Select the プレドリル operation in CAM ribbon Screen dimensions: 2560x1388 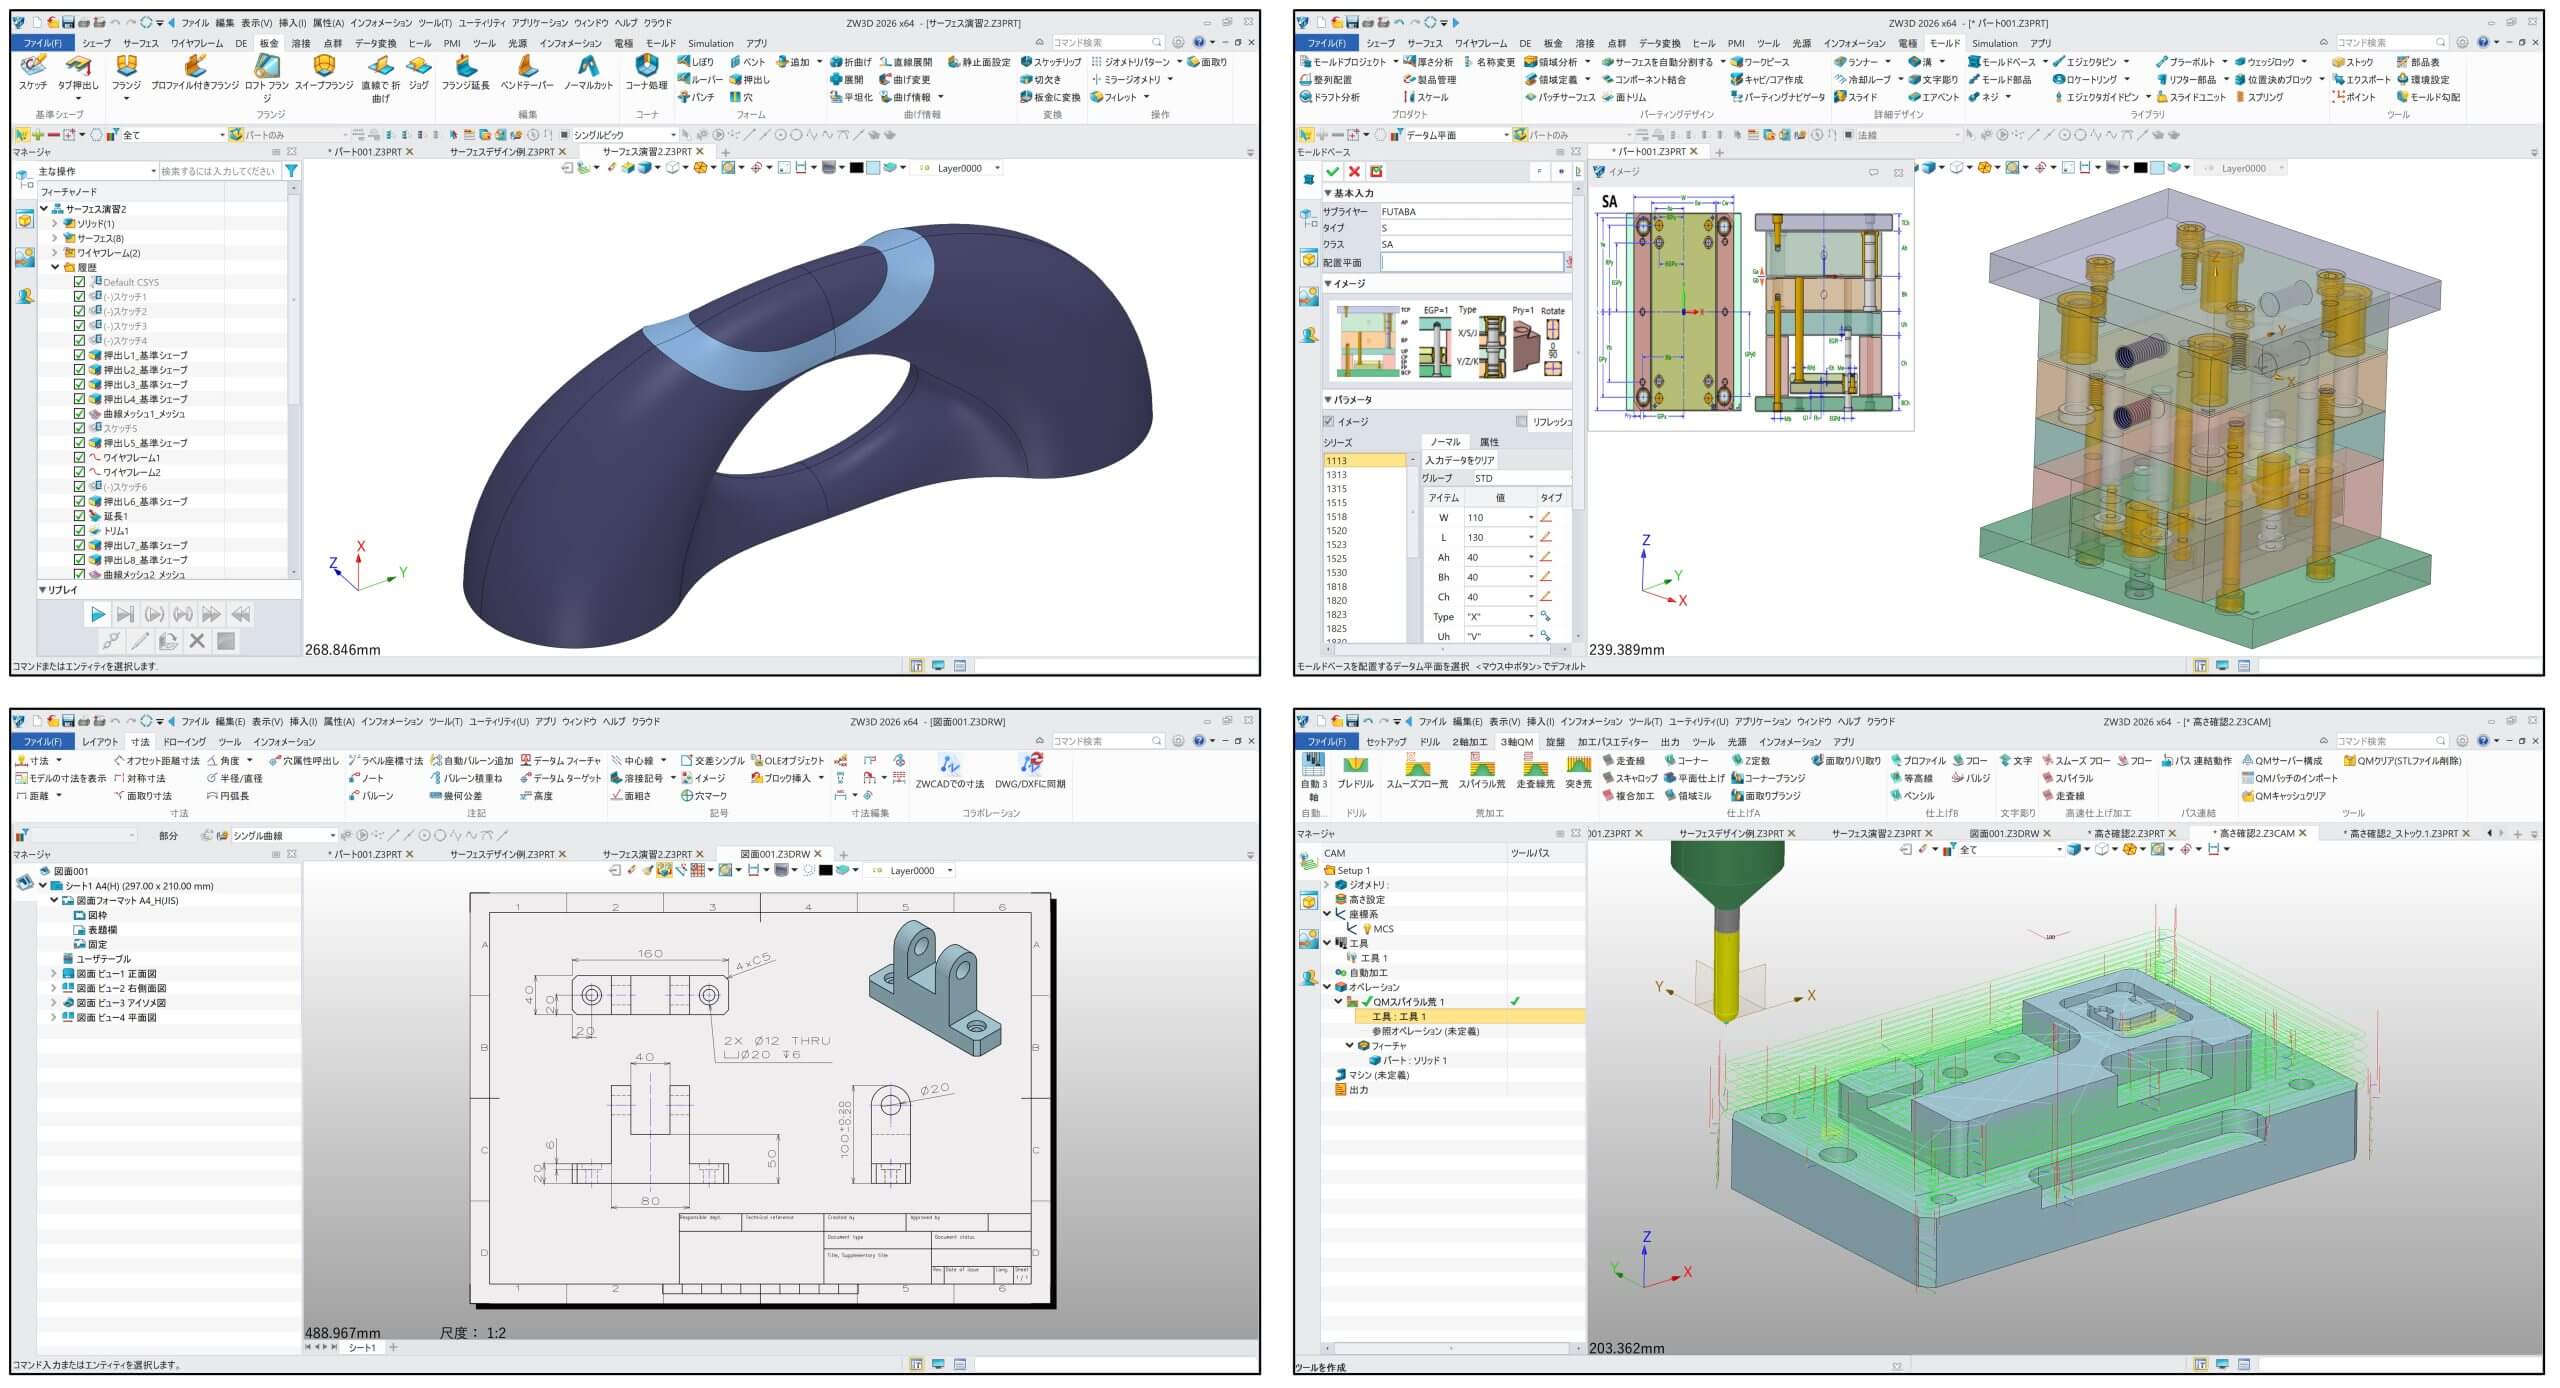(x=1356, y=772)
